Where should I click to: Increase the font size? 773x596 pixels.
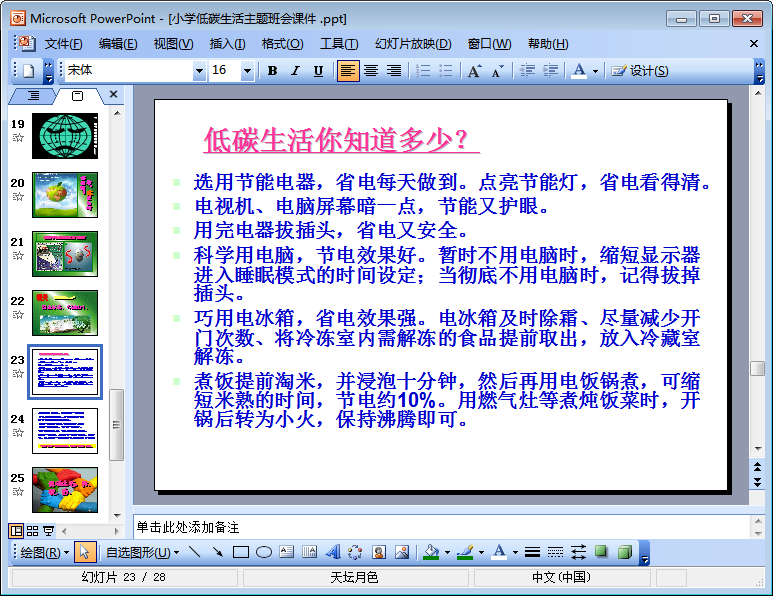pyautogui.click(x=475, y=71)
